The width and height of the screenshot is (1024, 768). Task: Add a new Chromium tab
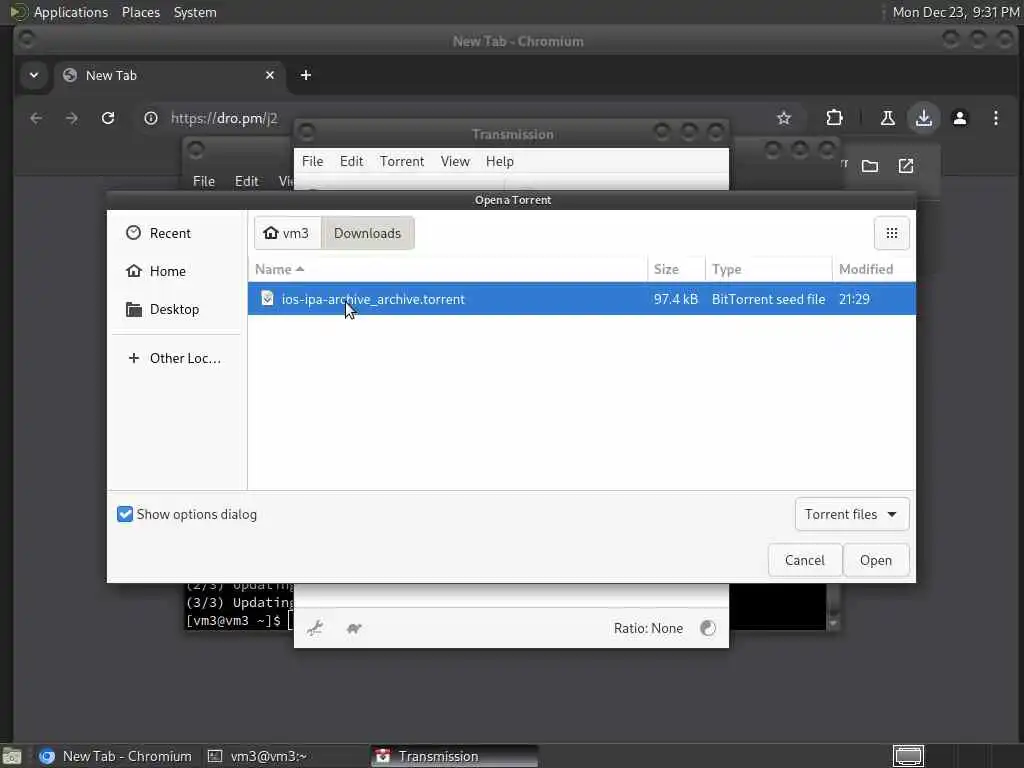(x=306, y=75)
